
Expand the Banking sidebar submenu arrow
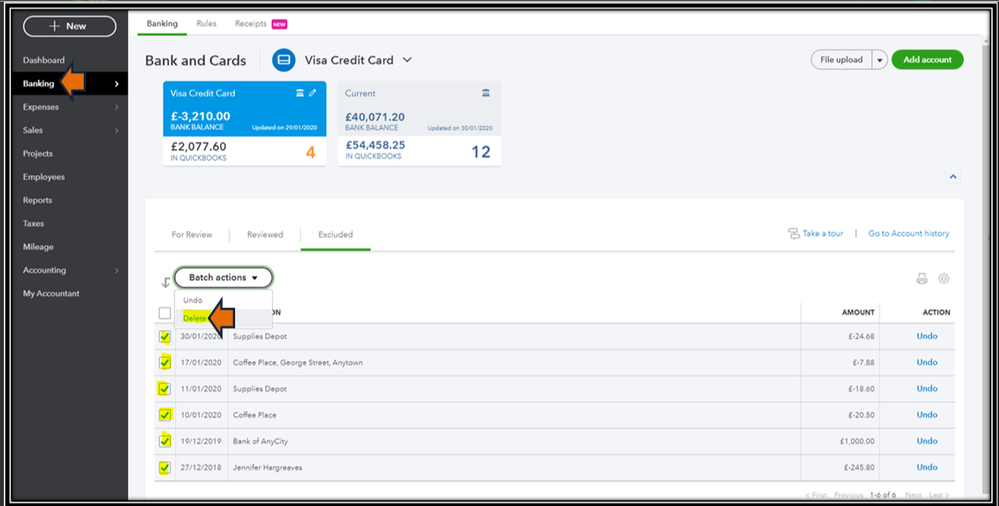pos(117,84)
